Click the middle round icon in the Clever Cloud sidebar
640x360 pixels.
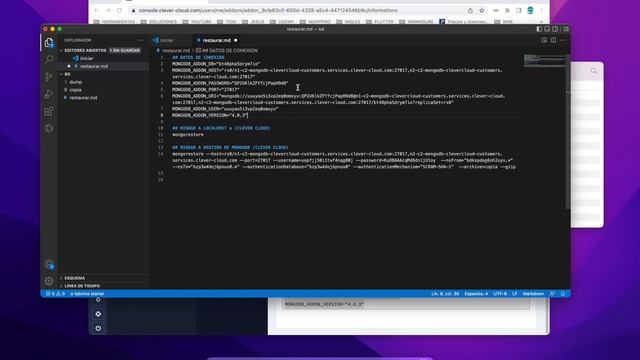click(98, 314)
